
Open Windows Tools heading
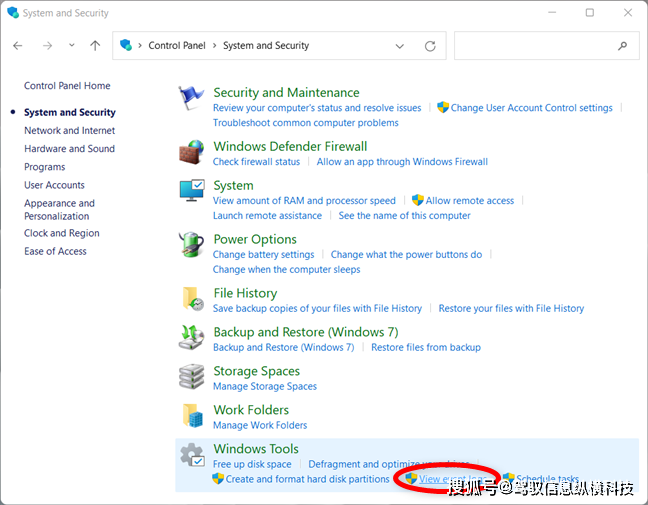coord(256,449)
